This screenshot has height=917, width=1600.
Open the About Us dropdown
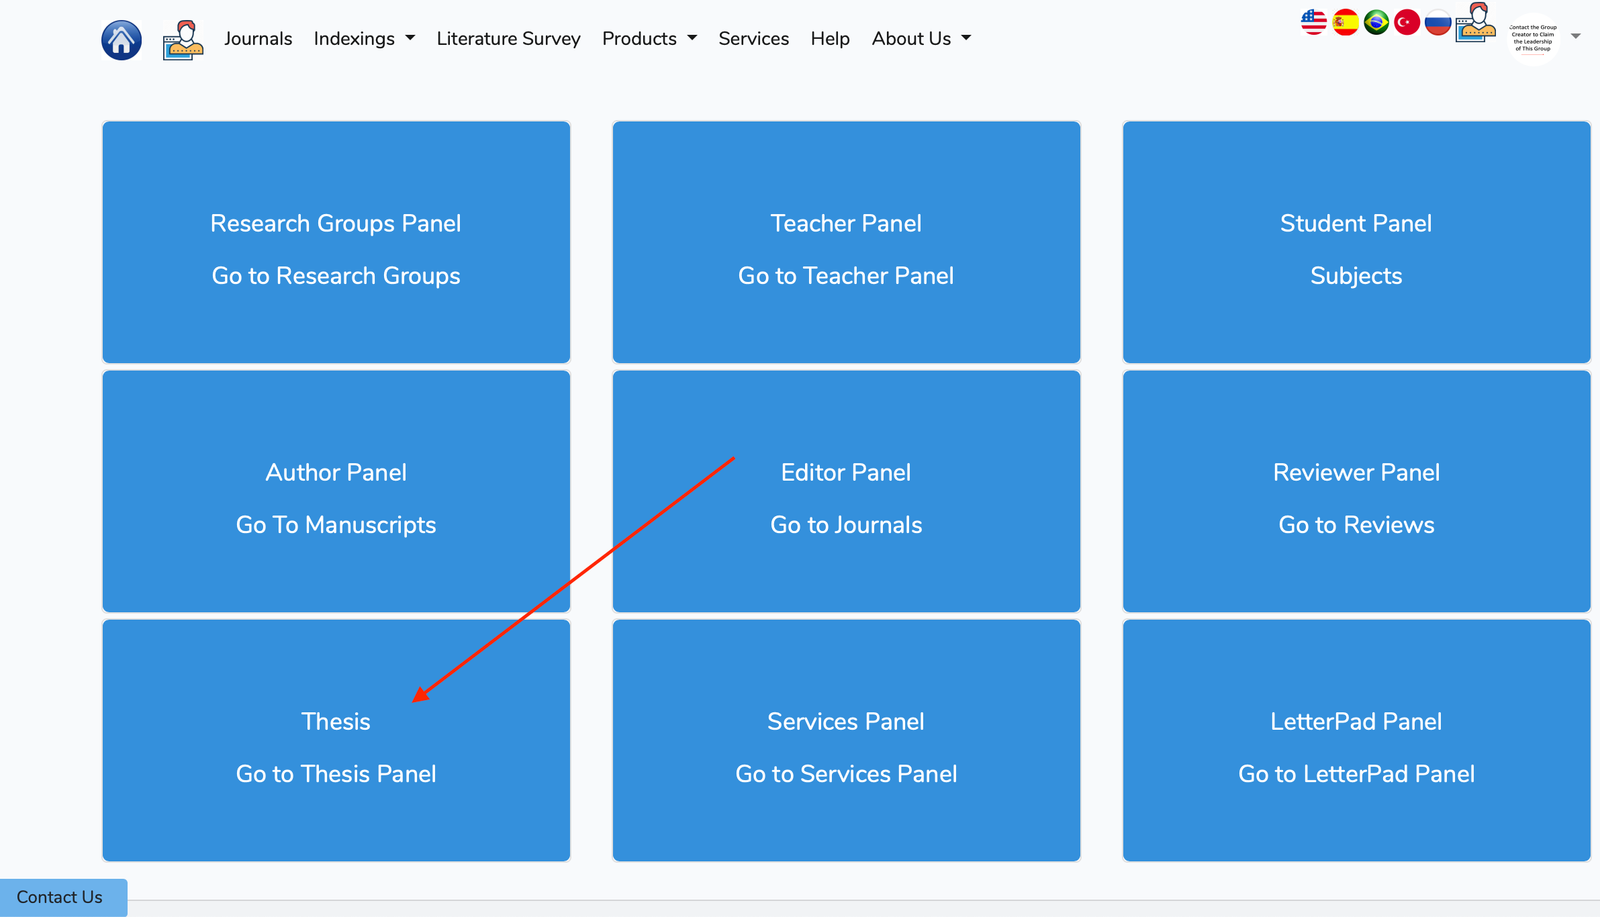[921, 38]
